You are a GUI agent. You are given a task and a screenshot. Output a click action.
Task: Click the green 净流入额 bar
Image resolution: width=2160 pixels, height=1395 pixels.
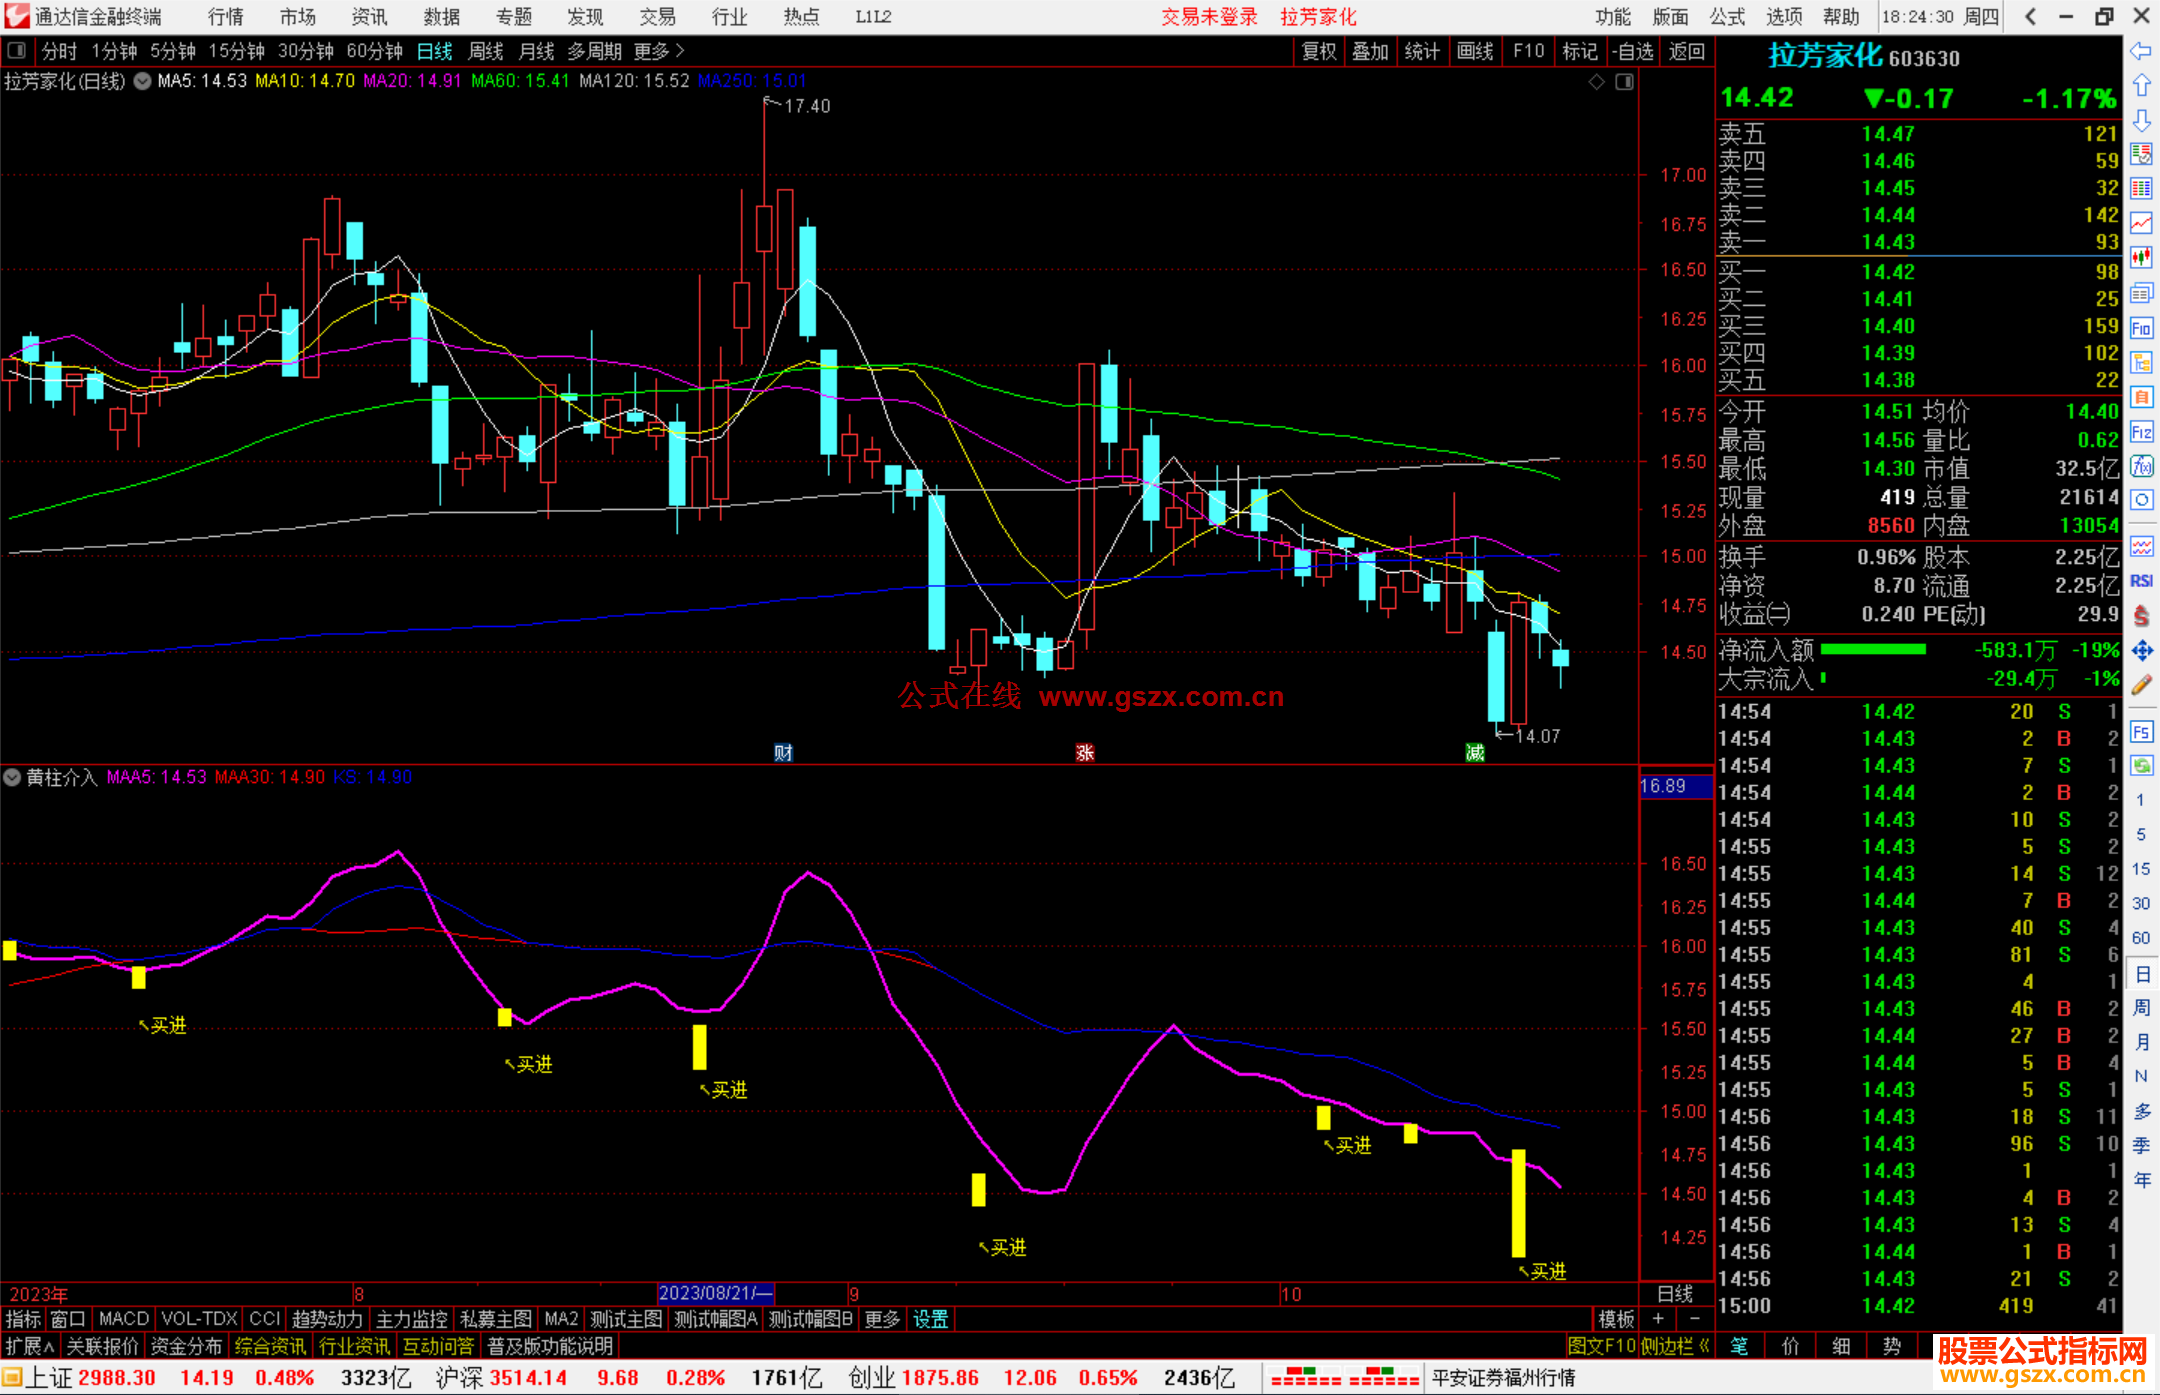[1873, 650]
